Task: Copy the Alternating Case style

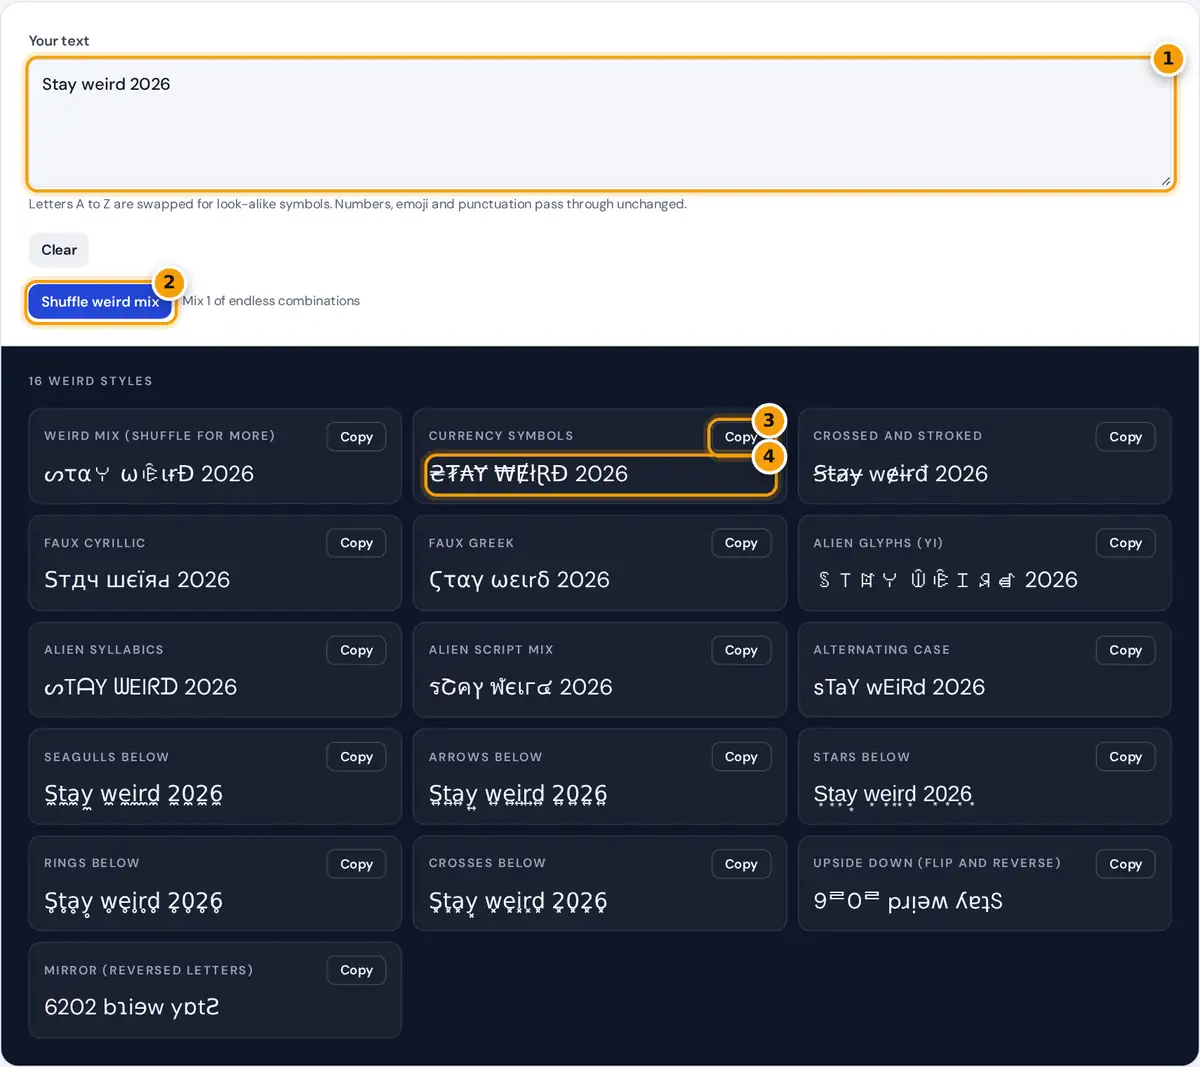Action: (x=1125, y=650)
